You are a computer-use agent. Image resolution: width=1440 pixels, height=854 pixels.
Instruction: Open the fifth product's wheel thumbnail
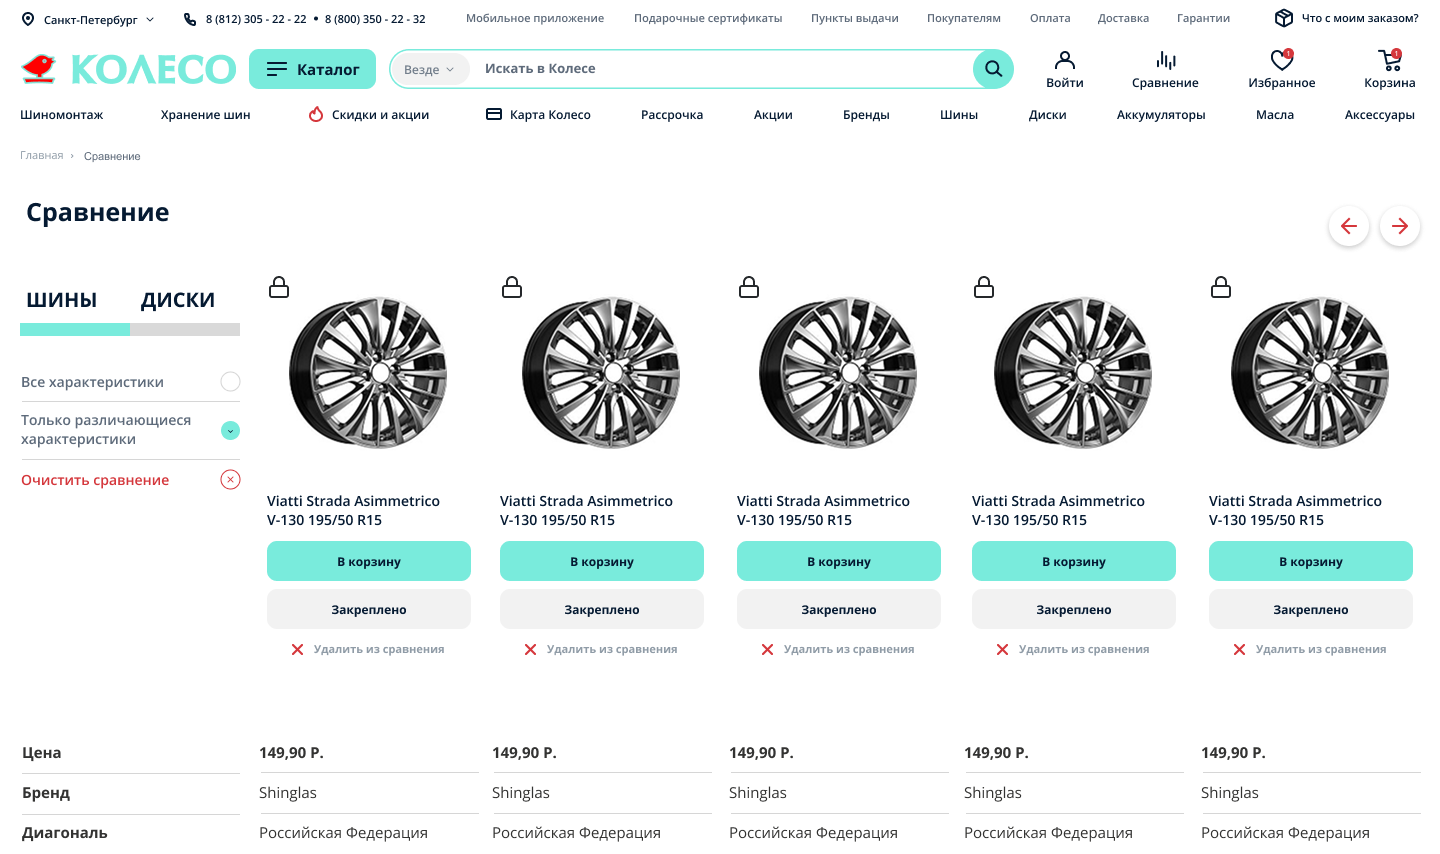[1311, 373]
